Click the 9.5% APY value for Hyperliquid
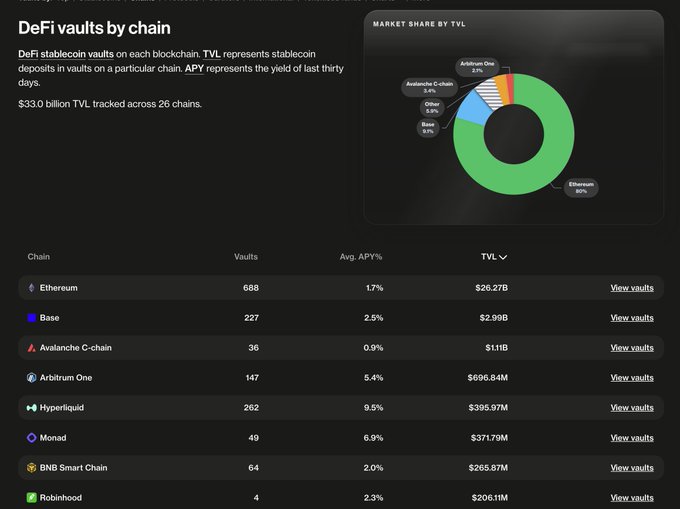The width and height of the screenshot is (680, 509). pos(373,408)
